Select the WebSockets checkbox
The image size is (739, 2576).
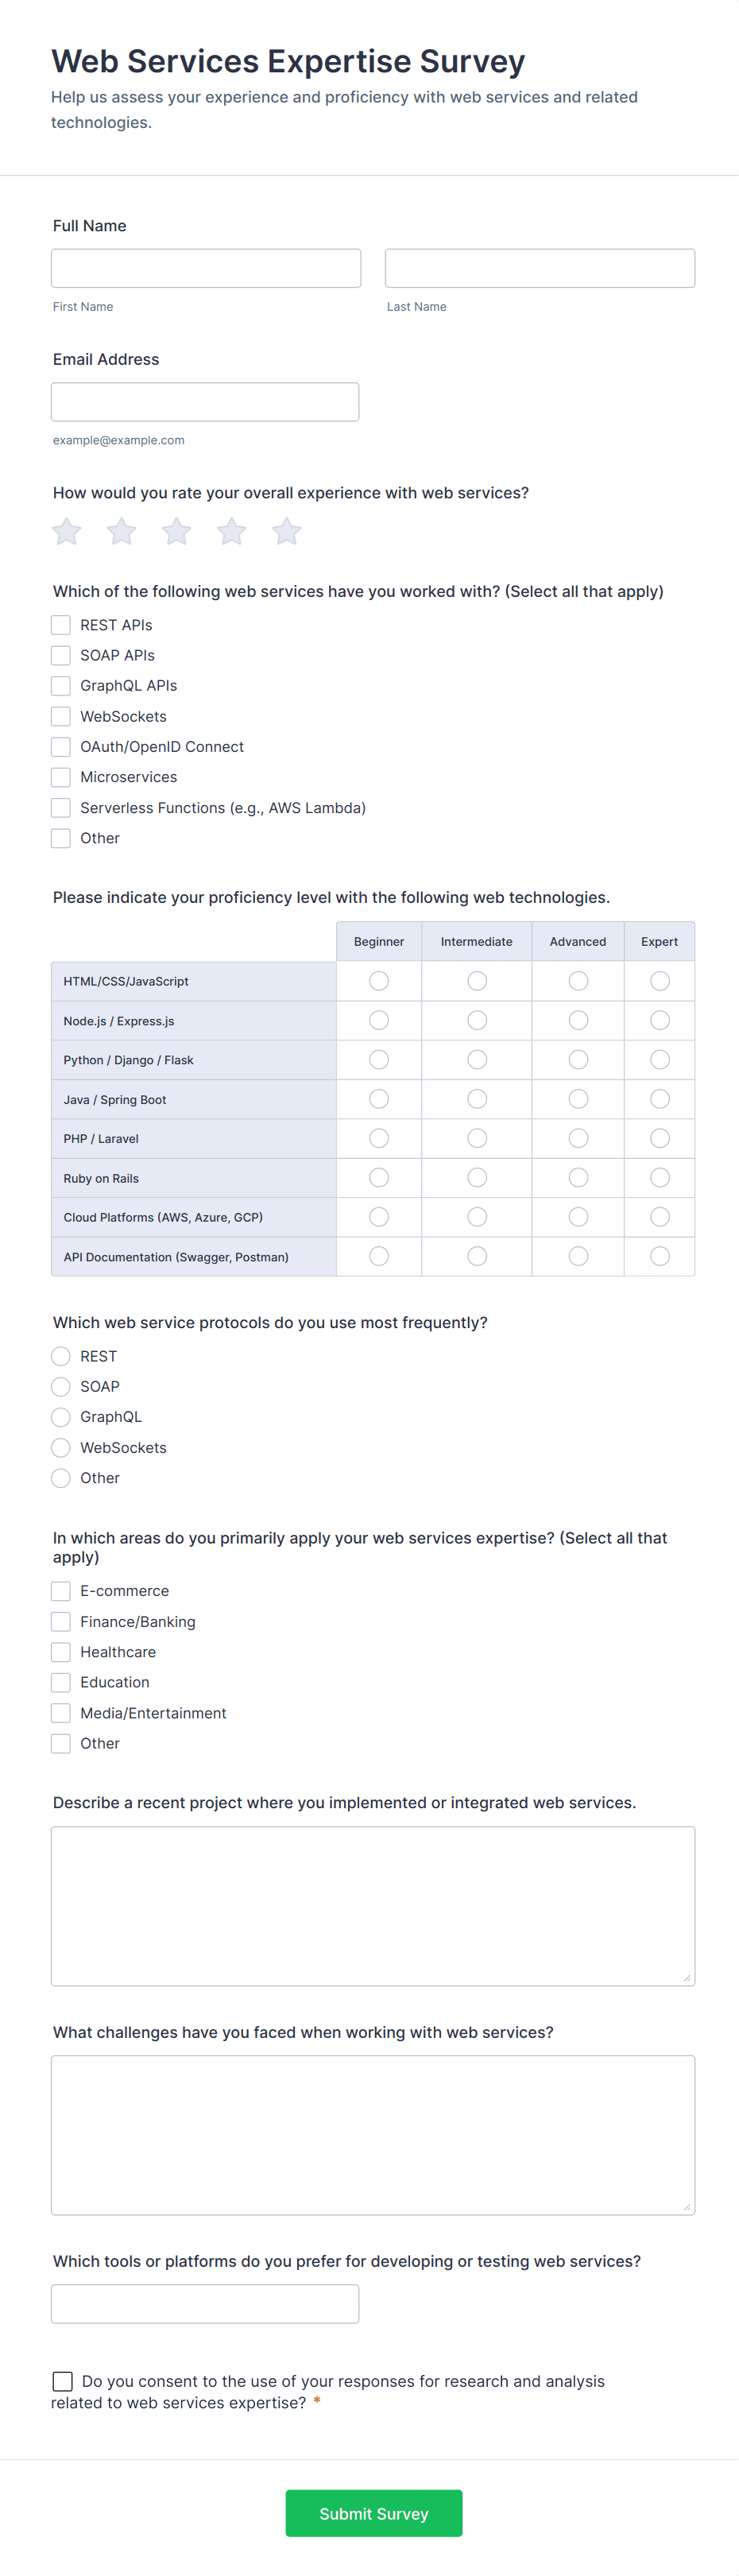[x=60, y=716]
